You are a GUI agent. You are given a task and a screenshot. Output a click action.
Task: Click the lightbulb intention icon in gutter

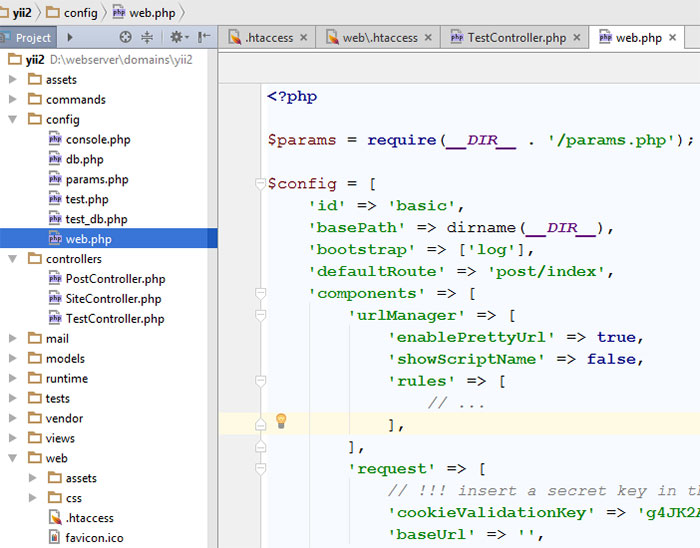click(x=281, y=421)
